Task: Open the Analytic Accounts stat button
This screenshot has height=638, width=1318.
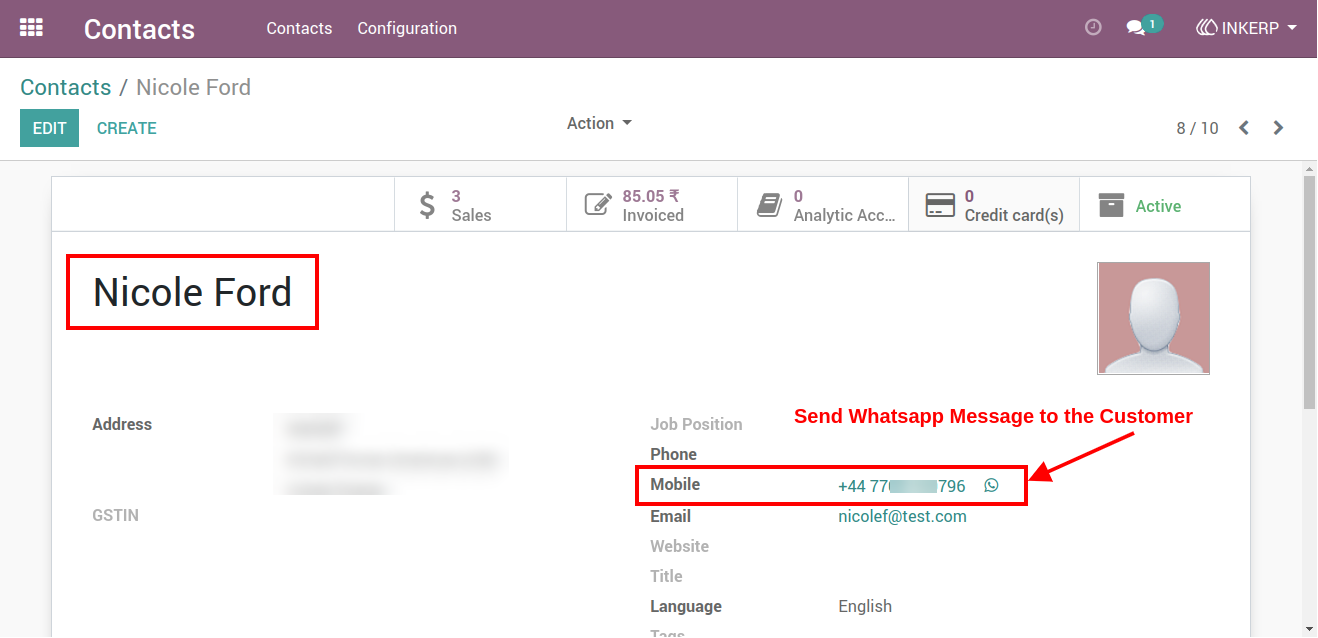Action: click(823, 205)
